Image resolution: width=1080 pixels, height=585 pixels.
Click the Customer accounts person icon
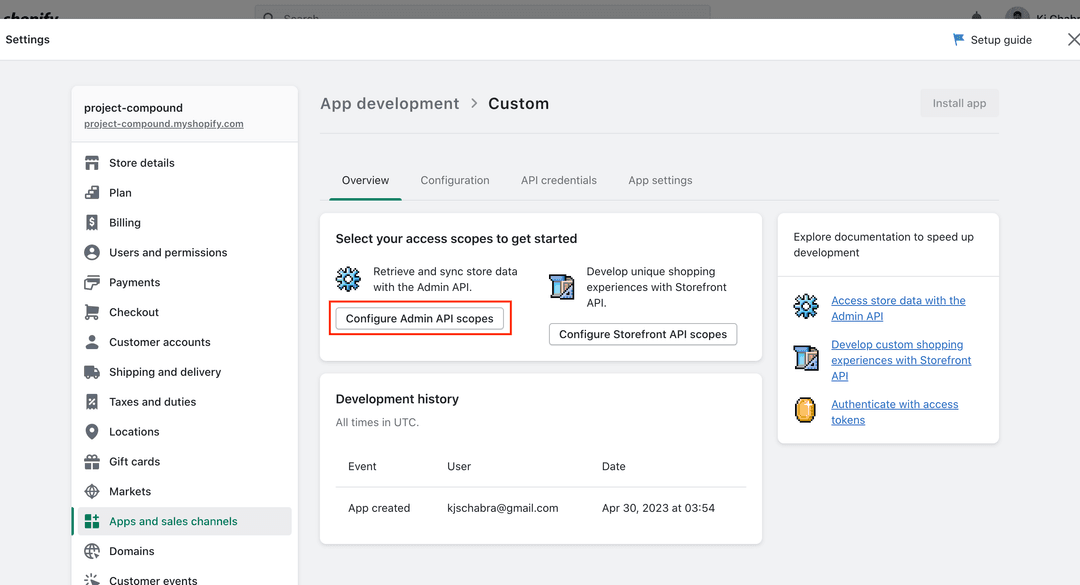[x=92, y=342]
